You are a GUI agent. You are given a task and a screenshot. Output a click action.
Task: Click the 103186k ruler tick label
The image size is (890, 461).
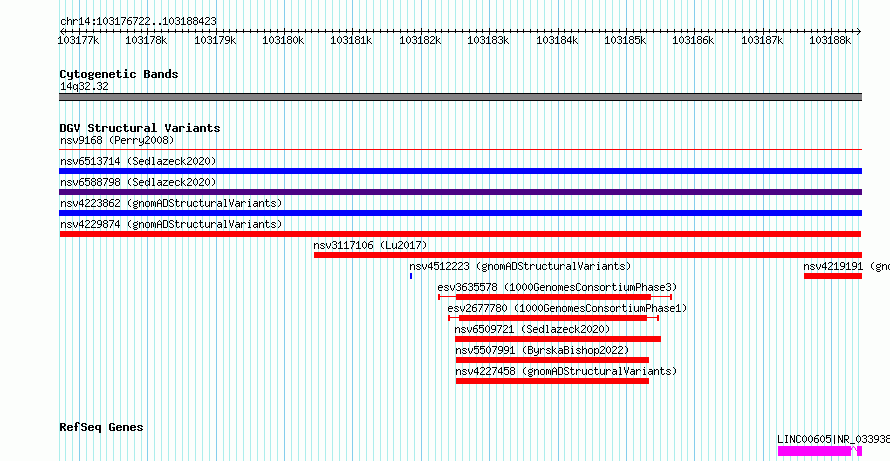tap(694, 40)
